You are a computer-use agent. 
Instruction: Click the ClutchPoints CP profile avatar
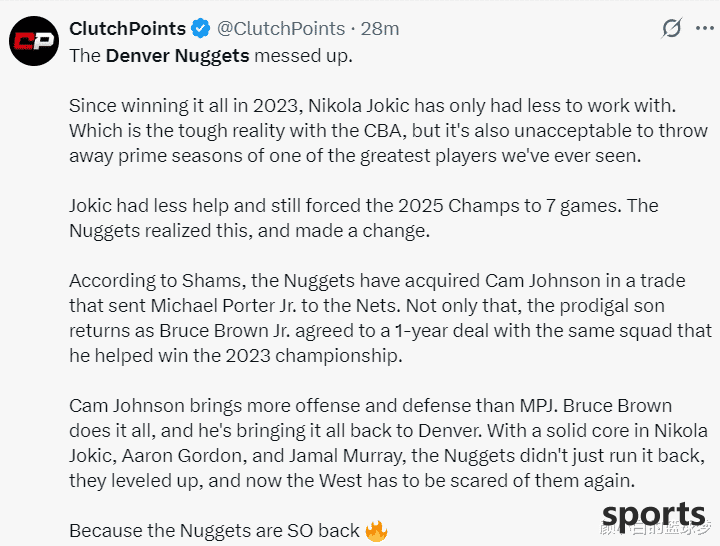pyautogui.click(x=32, y=43)
